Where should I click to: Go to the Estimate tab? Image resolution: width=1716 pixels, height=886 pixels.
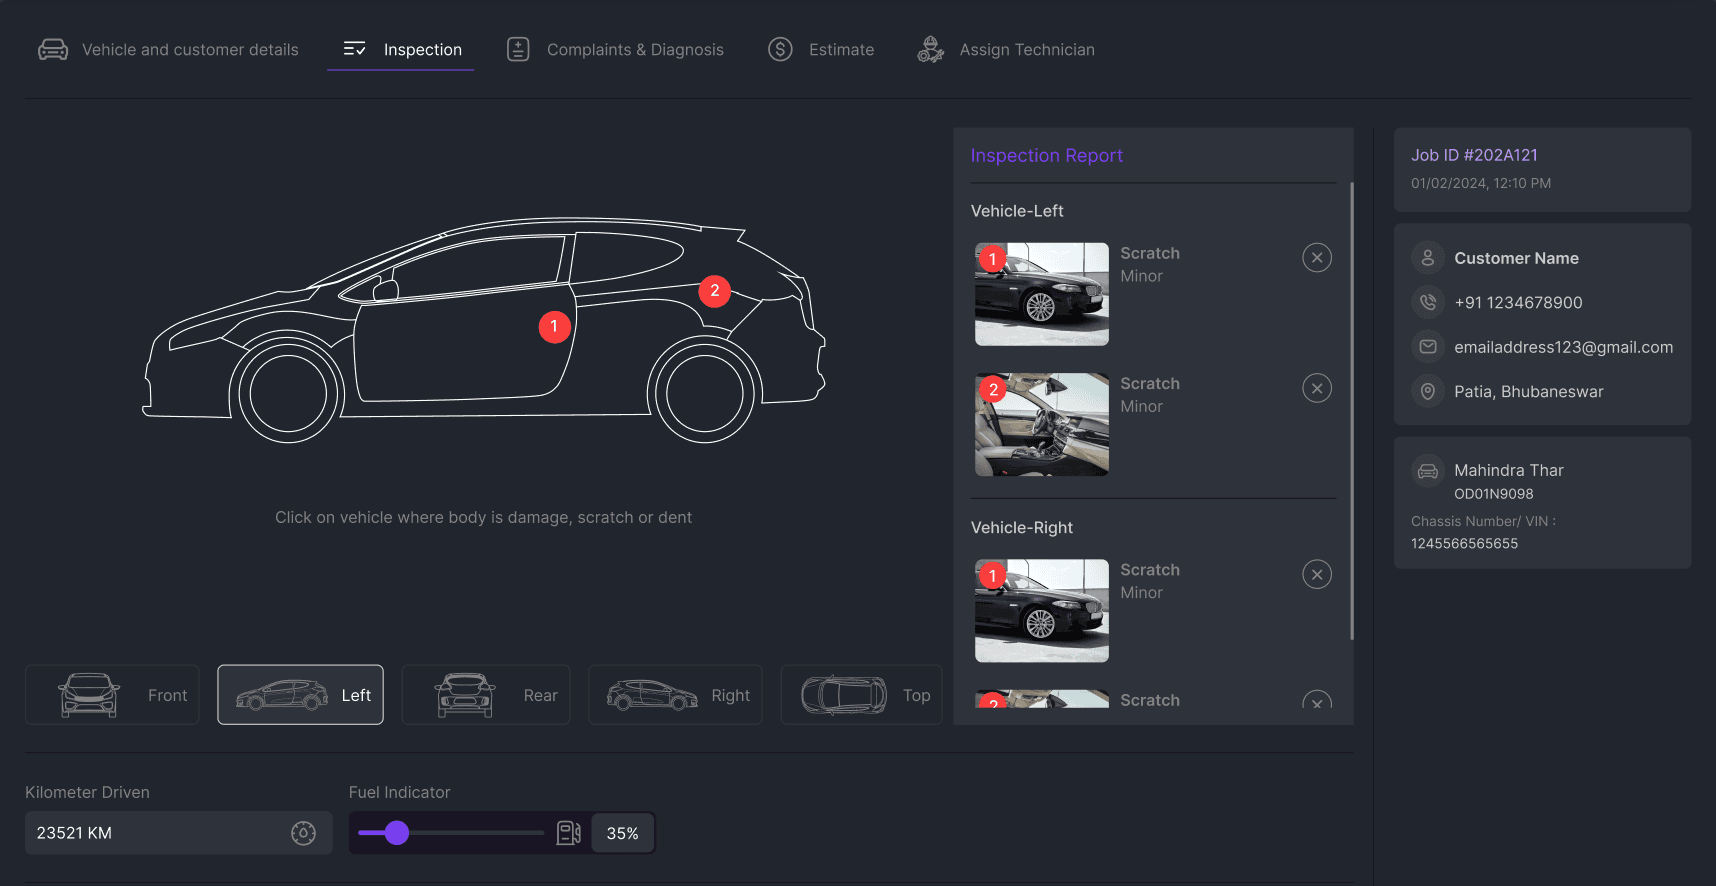(821, 50)
